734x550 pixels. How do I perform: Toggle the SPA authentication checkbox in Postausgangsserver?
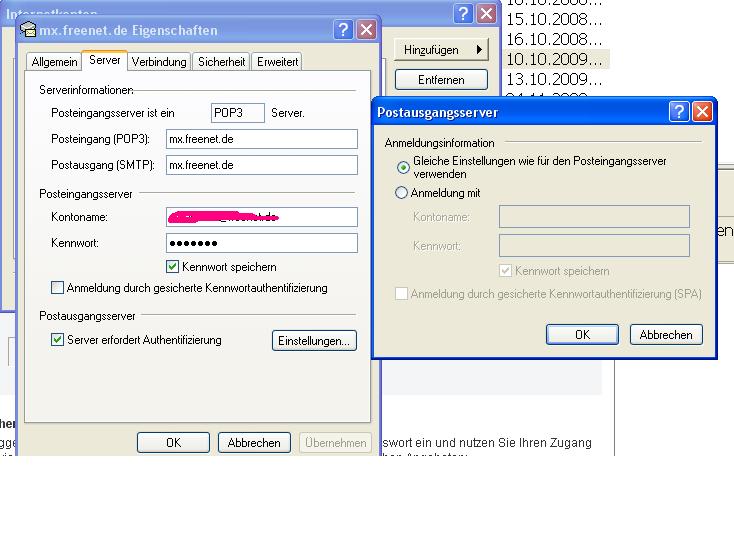tap(401, 293)
